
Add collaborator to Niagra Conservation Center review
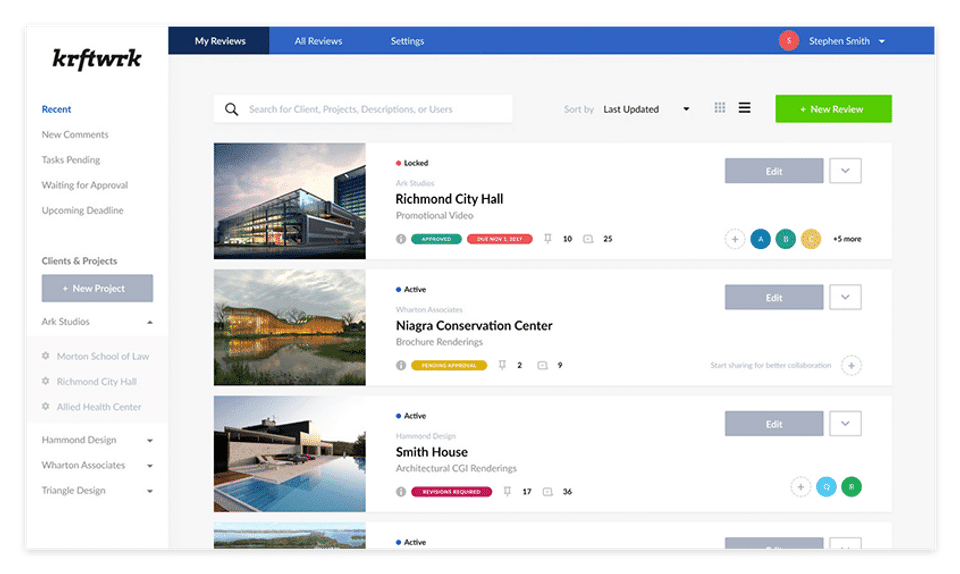point(851,365)
